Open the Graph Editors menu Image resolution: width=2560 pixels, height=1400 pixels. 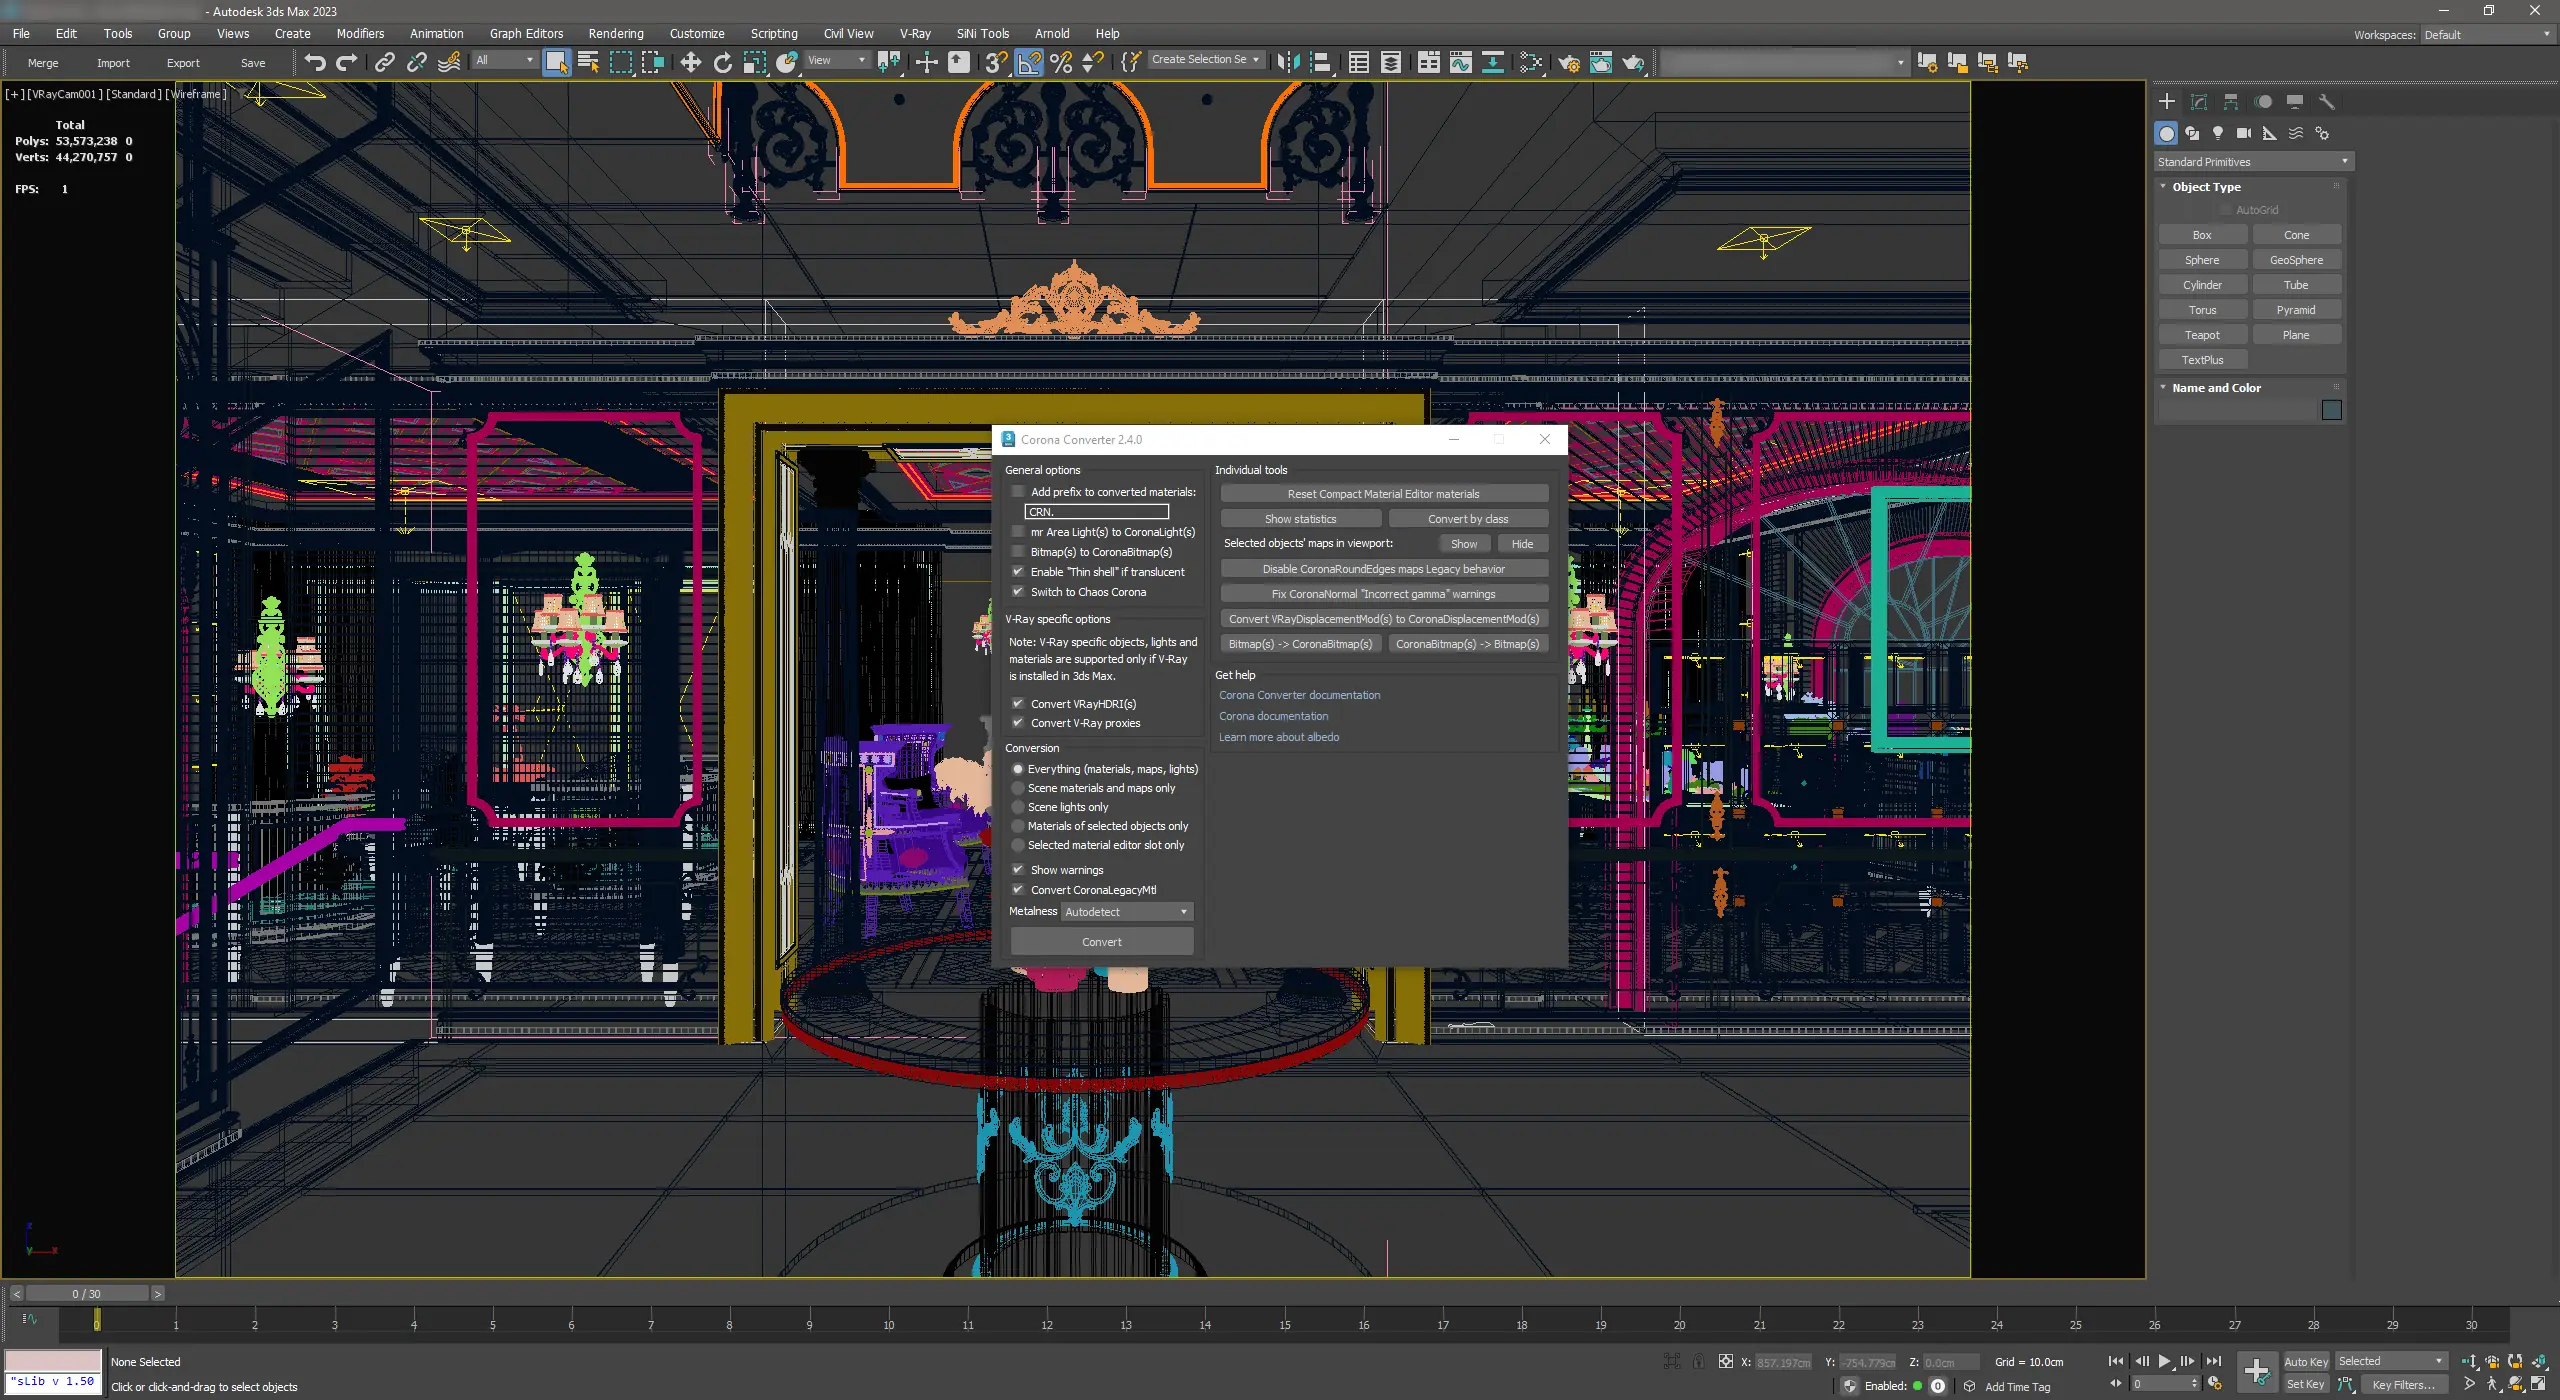click(x=526, y=33)
